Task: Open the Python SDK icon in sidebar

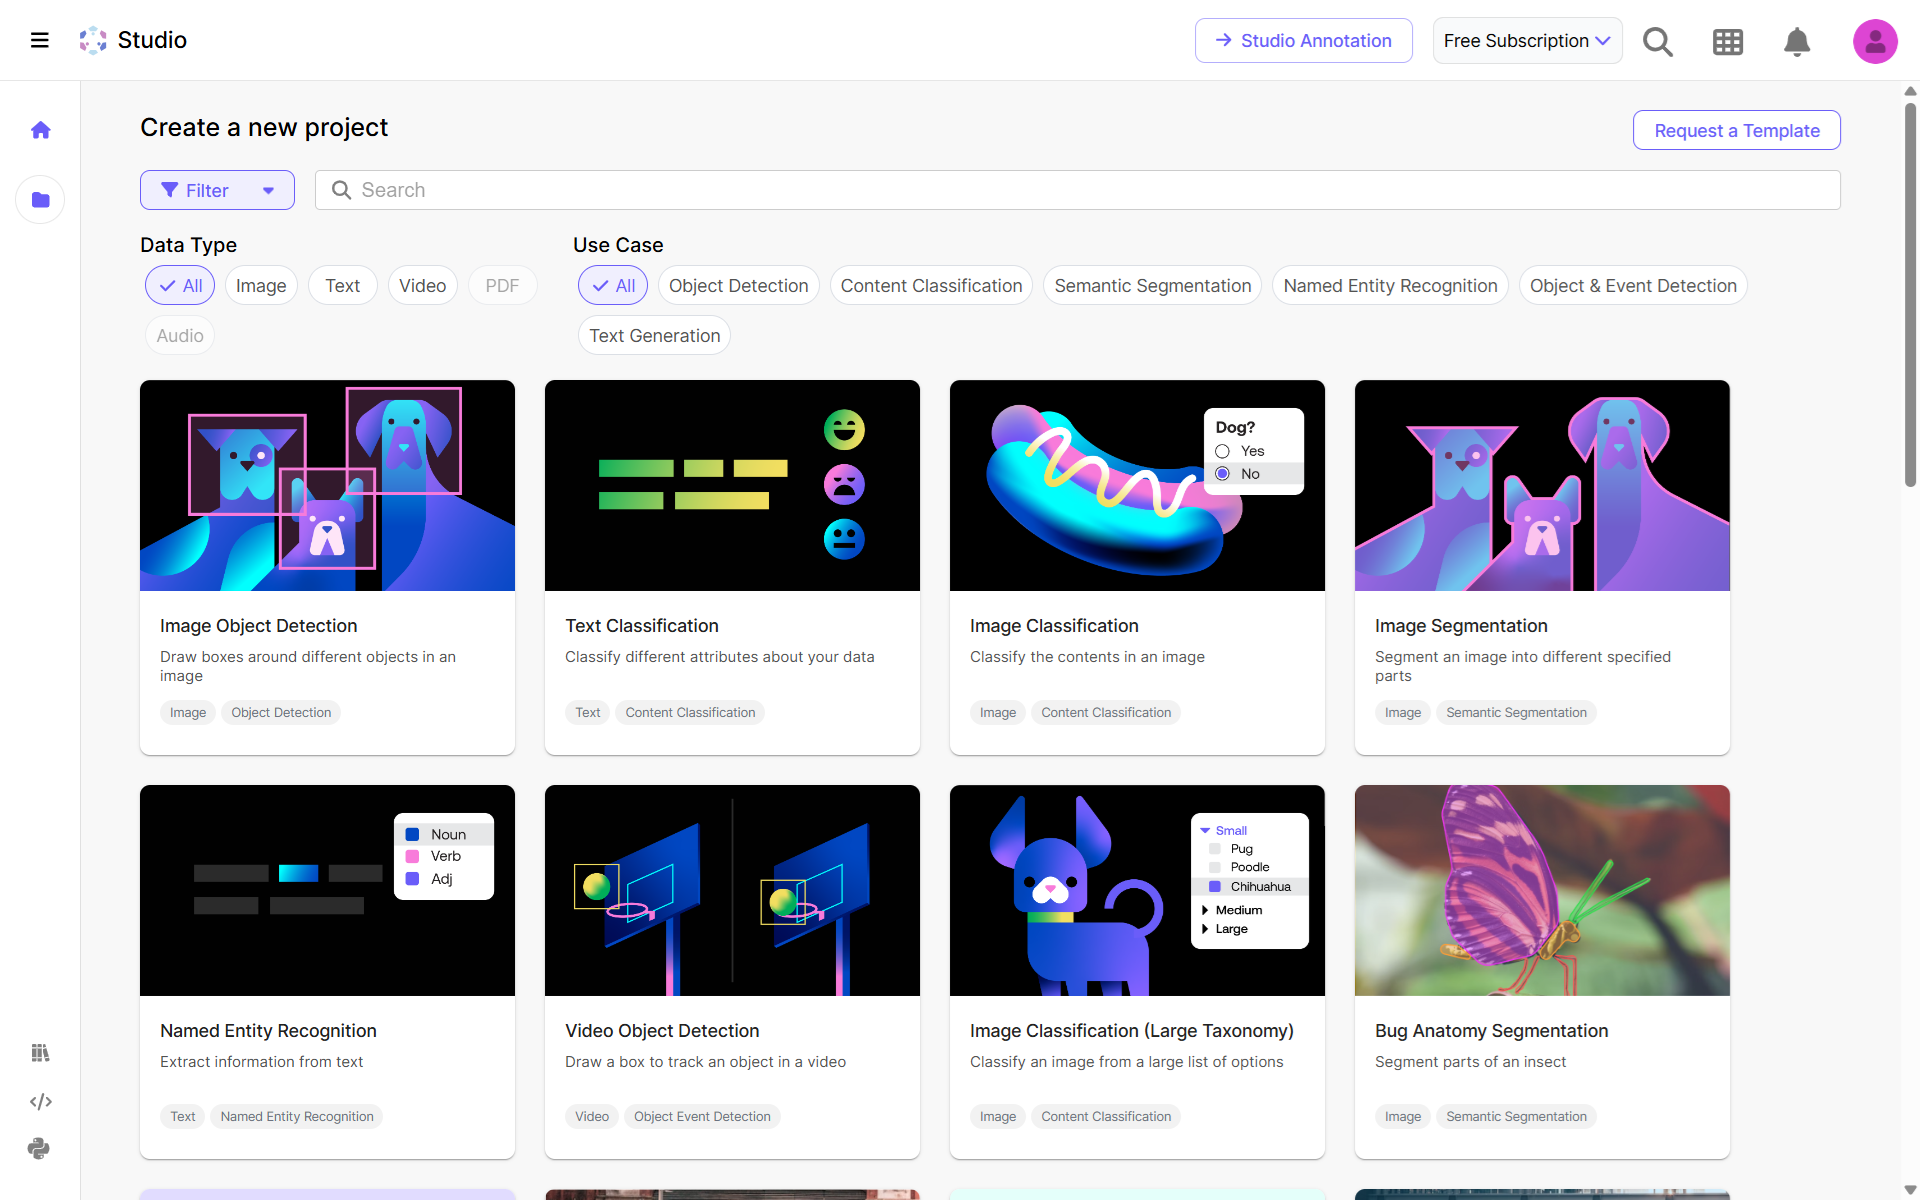Action: coord(39,1149)
